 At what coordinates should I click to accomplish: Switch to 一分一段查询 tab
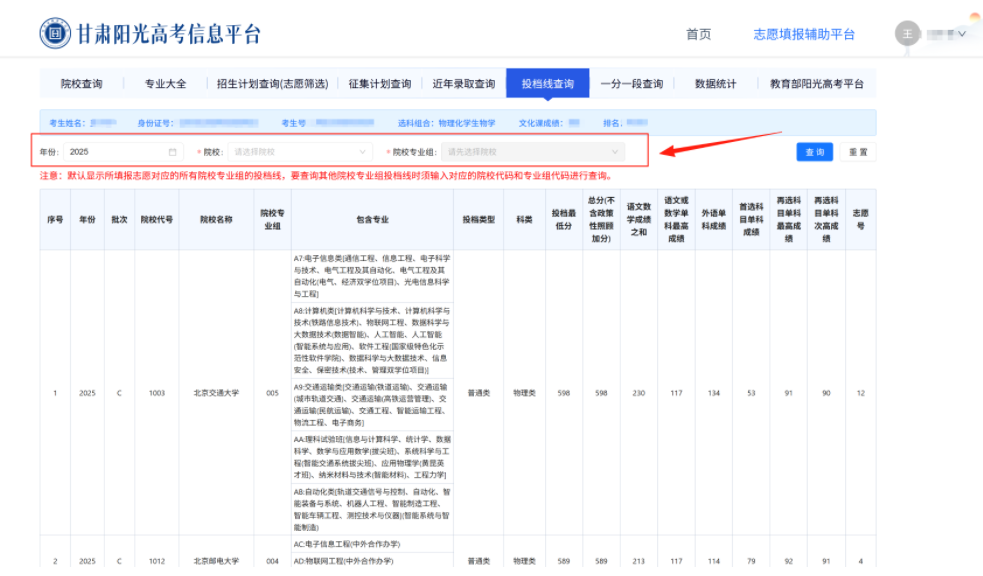pyautogui.click(x=631, y=84)
